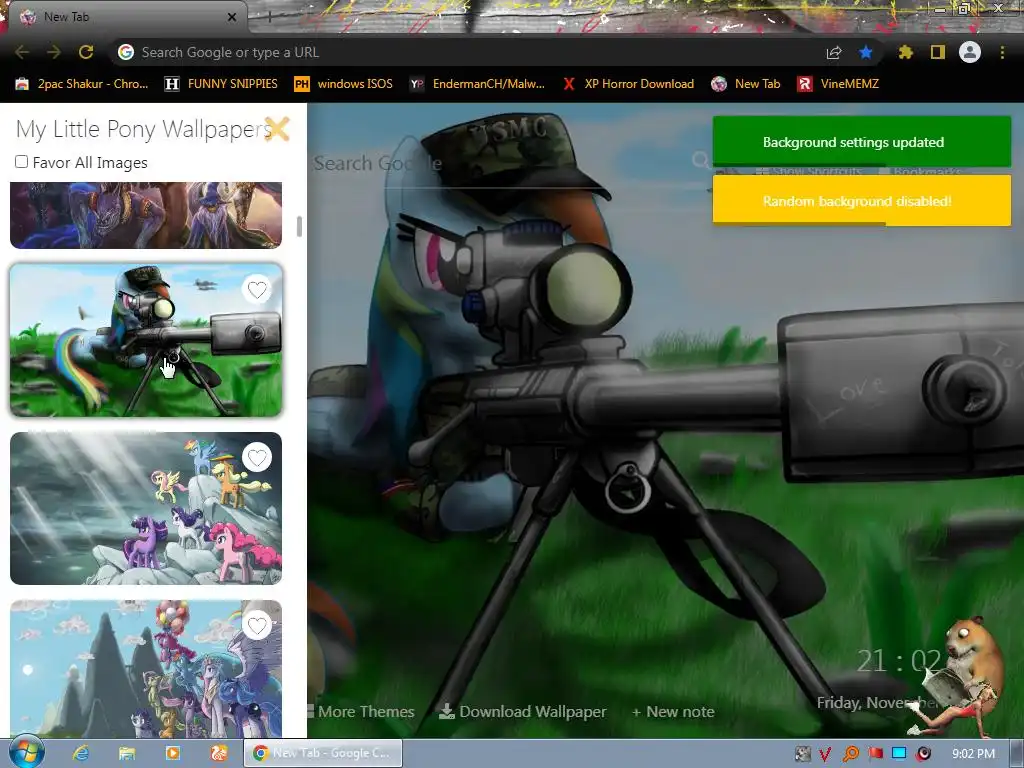Tick the Favor All Images checkbox
Image resolution: width=1024 pixels, height=768 pixels.
(22, 161)
